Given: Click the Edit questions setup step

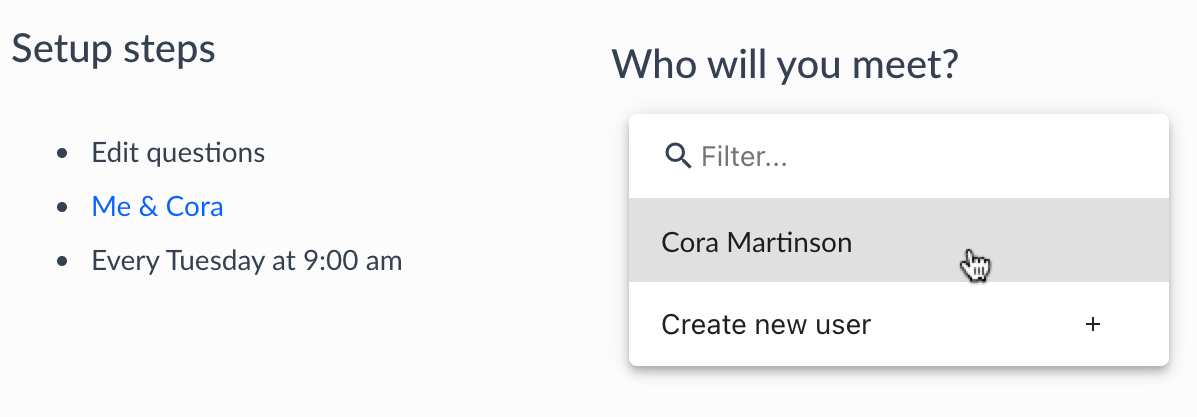Looking at the screenshot, I should point(178,153).
